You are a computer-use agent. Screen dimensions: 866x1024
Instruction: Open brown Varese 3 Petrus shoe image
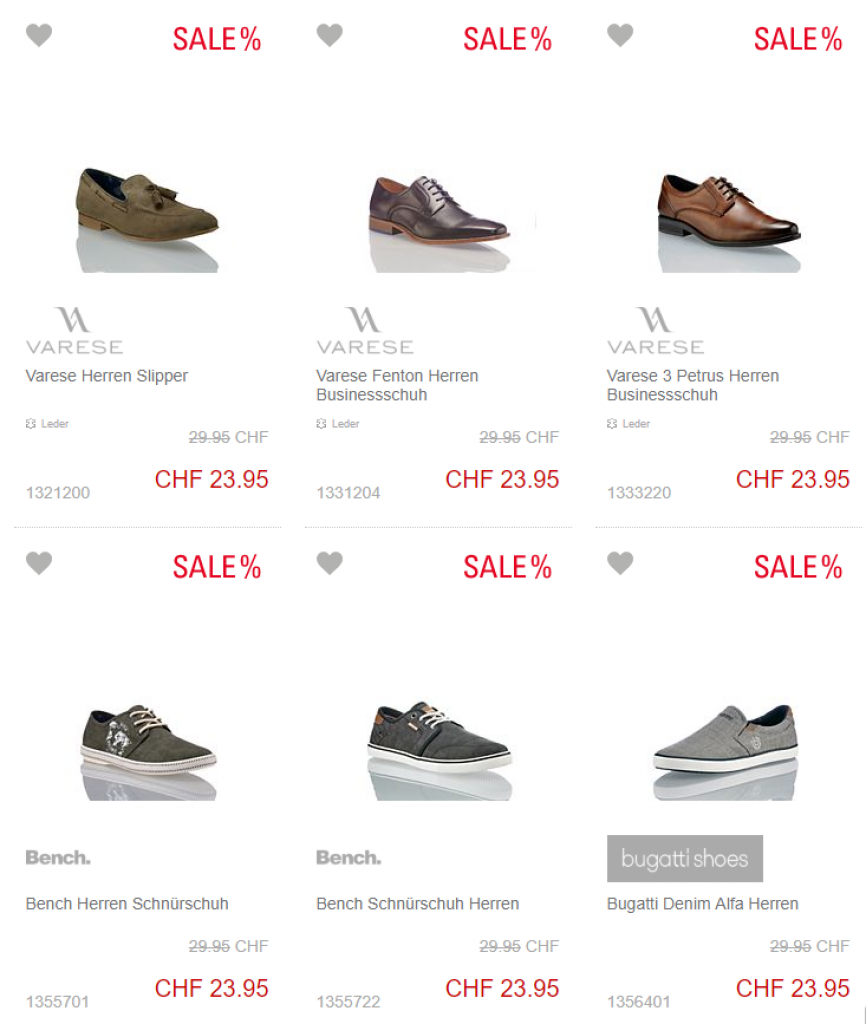tap(728, 208)
